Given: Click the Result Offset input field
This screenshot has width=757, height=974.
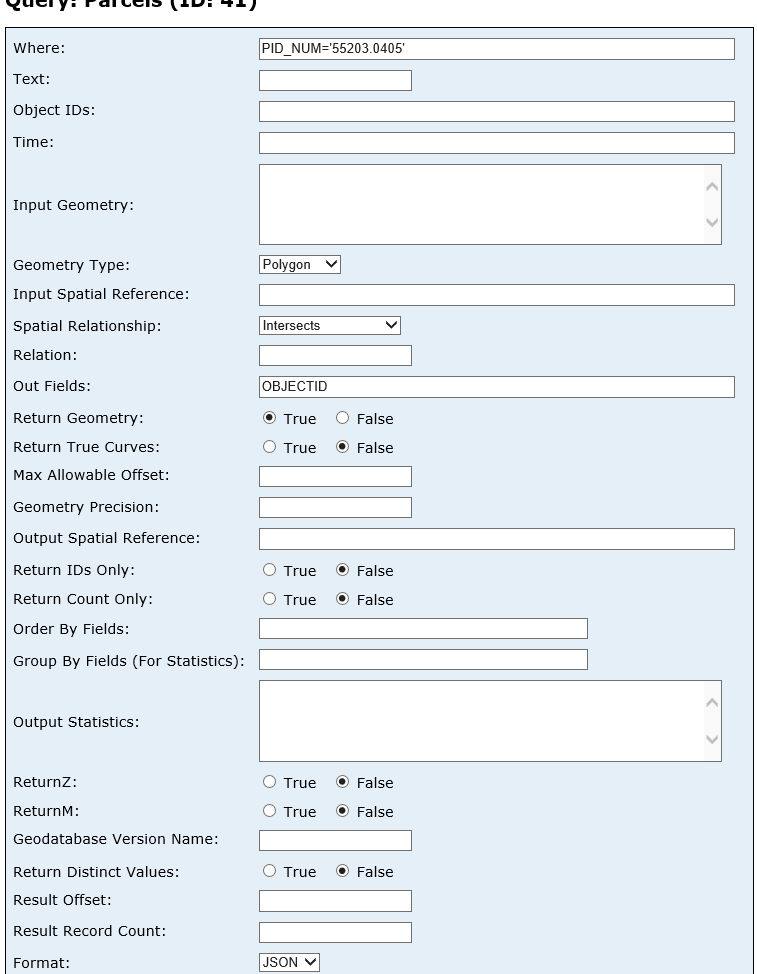Looking at the screenshot, I should pyautogui.click(x=335, y=901).
